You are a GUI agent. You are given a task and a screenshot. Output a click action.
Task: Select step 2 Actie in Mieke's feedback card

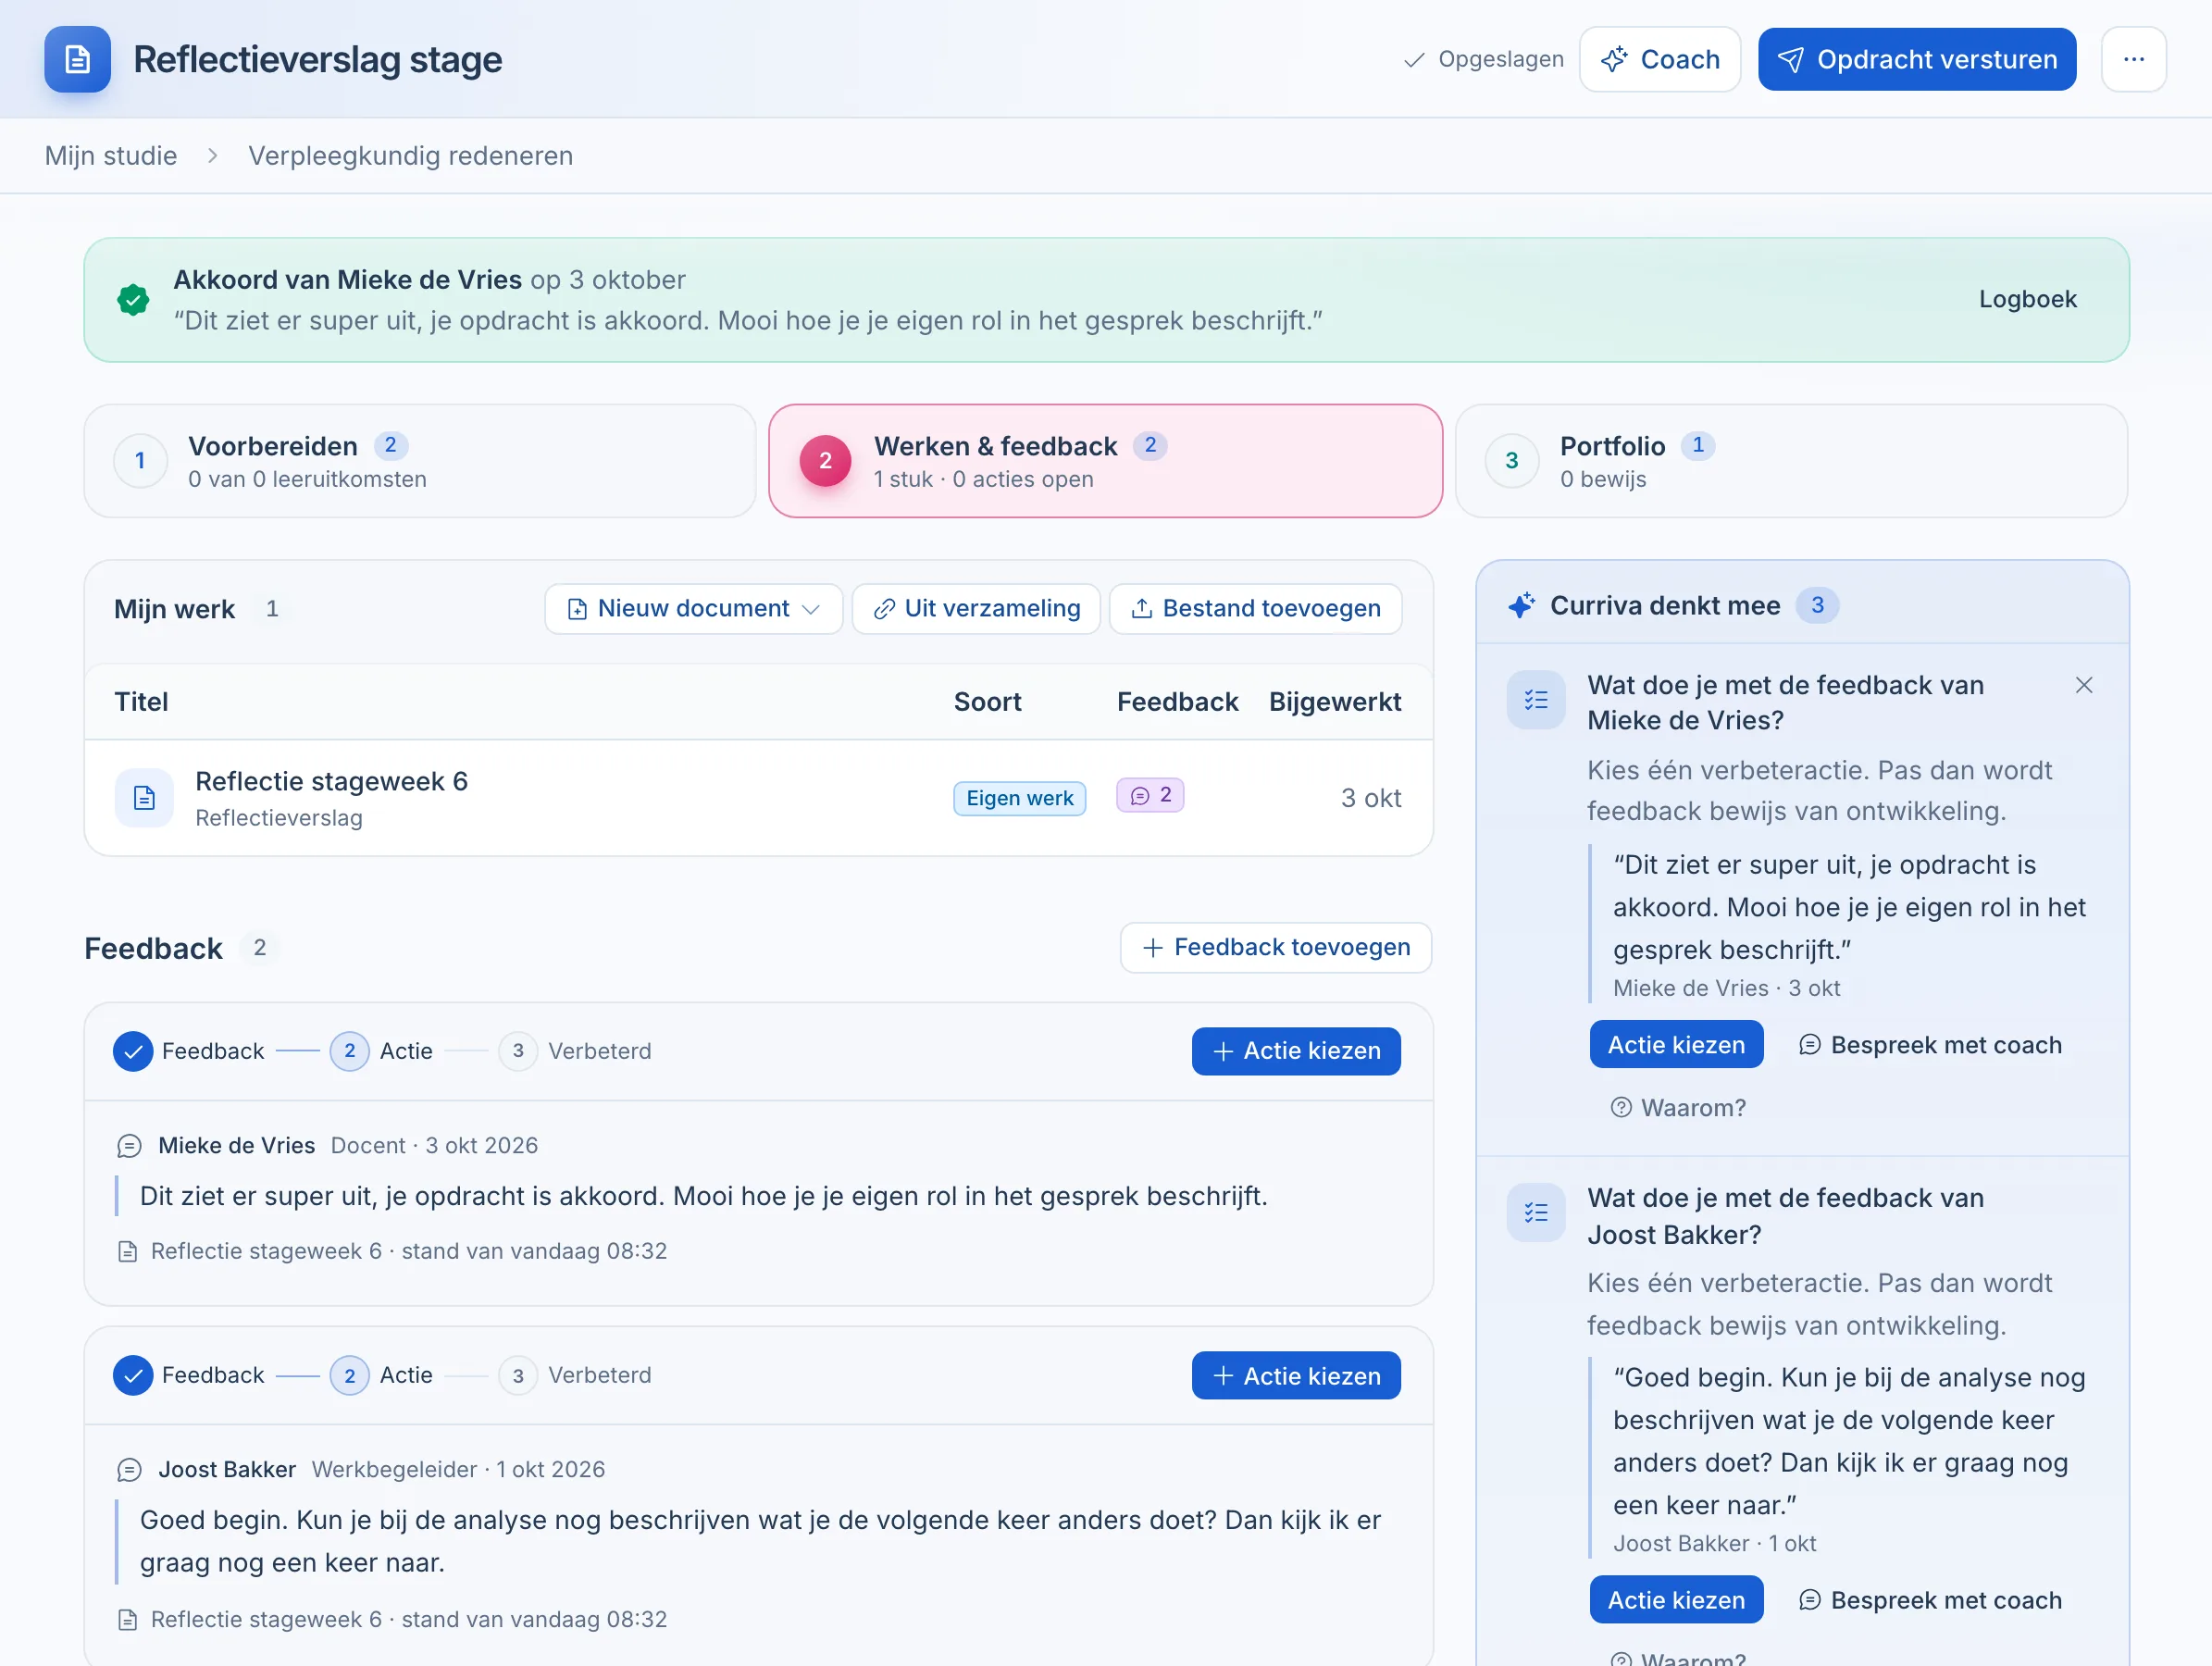(x=382, y=1051)
